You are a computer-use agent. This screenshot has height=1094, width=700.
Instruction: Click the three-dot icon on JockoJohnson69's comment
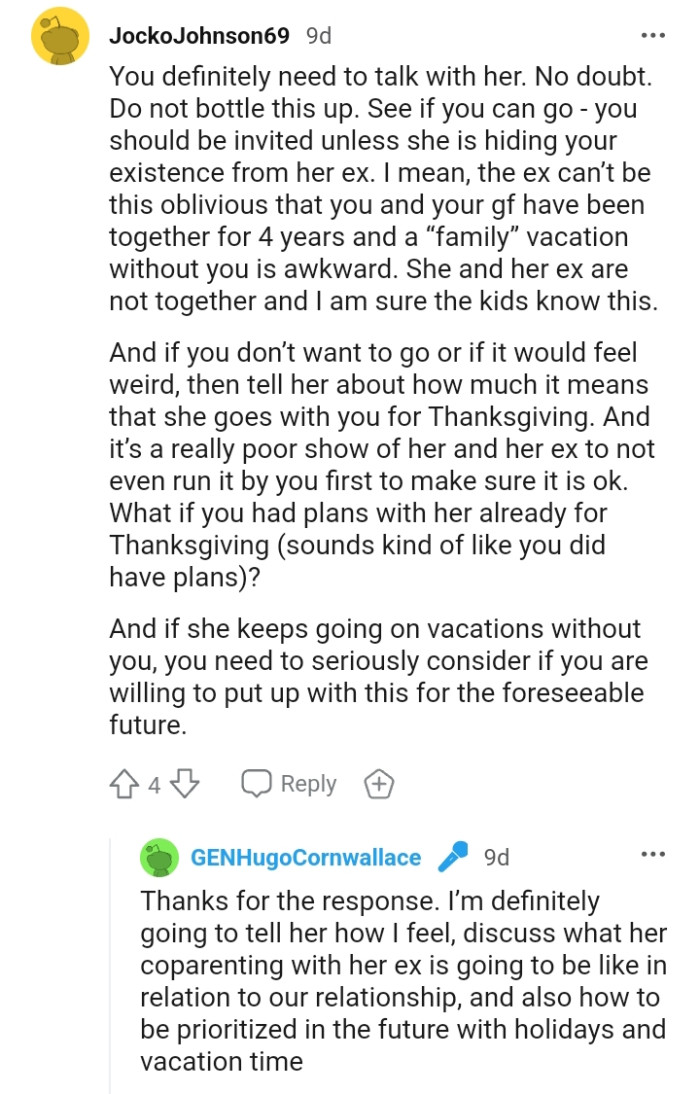tap(654, 34)
